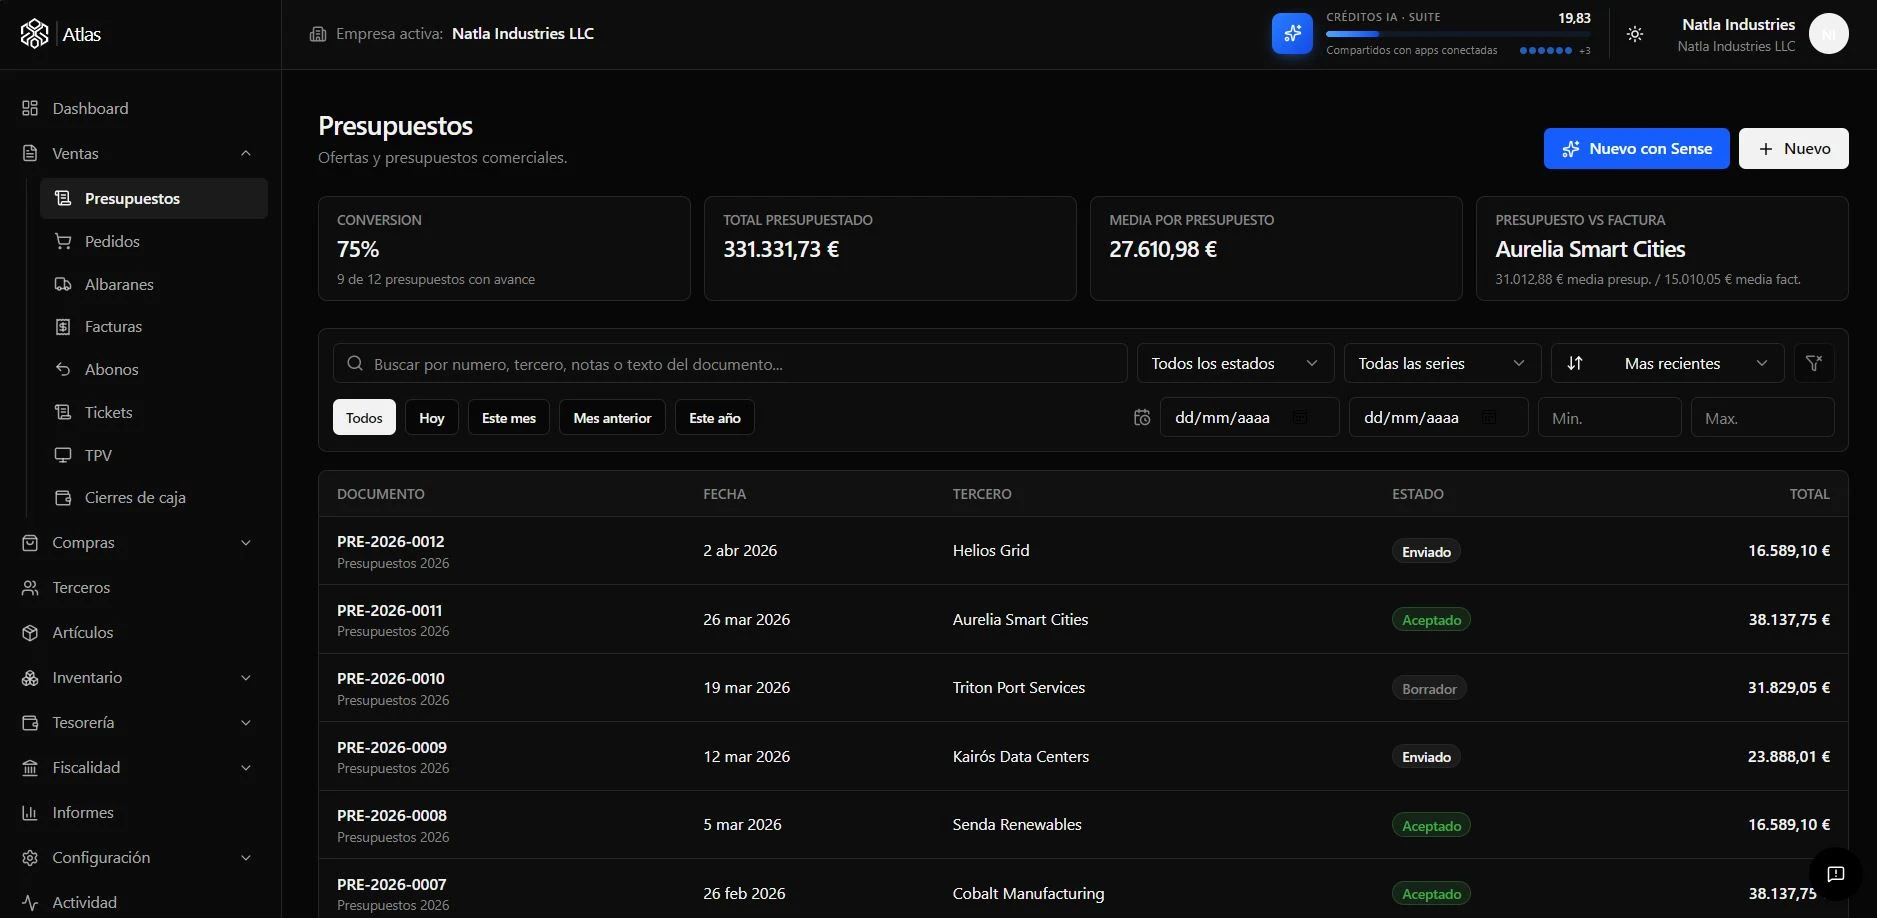
Task: Open the Todos los estados dropdown
Action: click(1235, 363)
